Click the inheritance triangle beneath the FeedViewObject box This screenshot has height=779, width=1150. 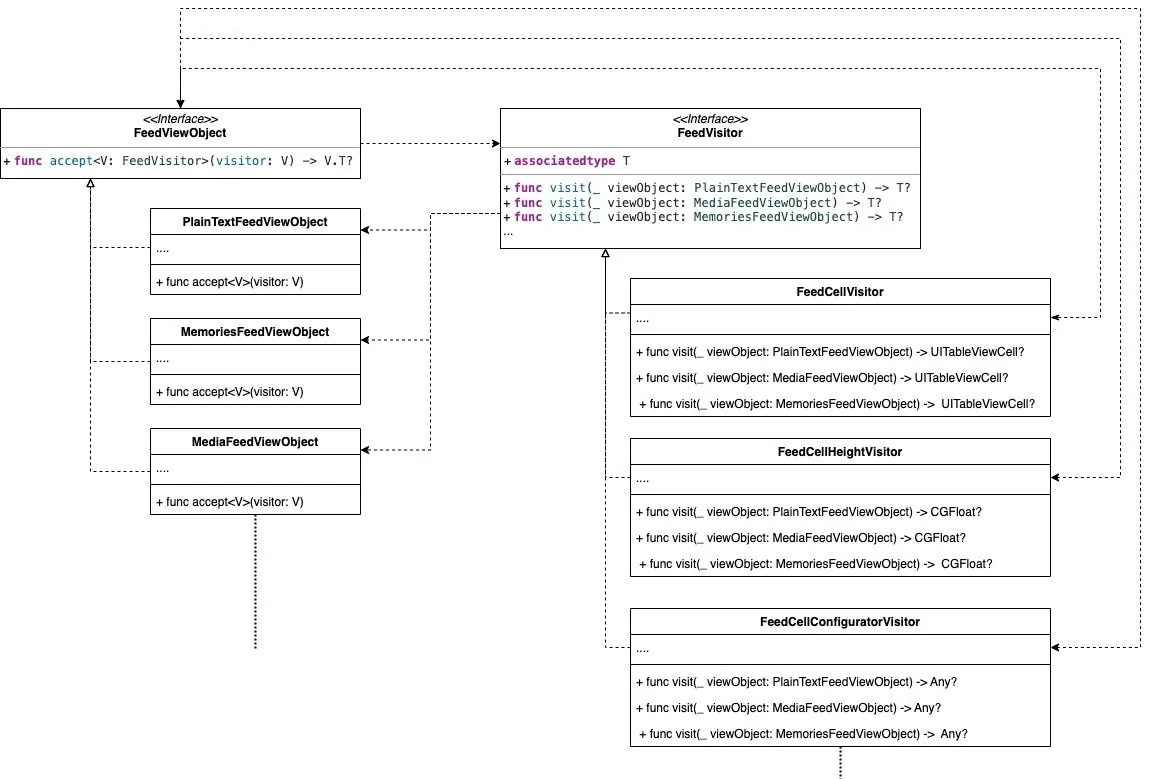click(x=91, y=184)
